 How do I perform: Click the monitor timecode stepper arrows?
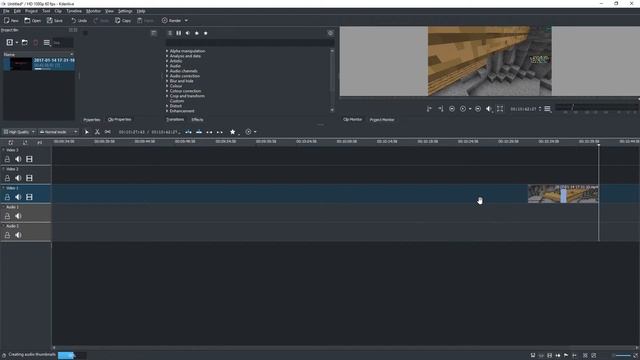point(540,109)
